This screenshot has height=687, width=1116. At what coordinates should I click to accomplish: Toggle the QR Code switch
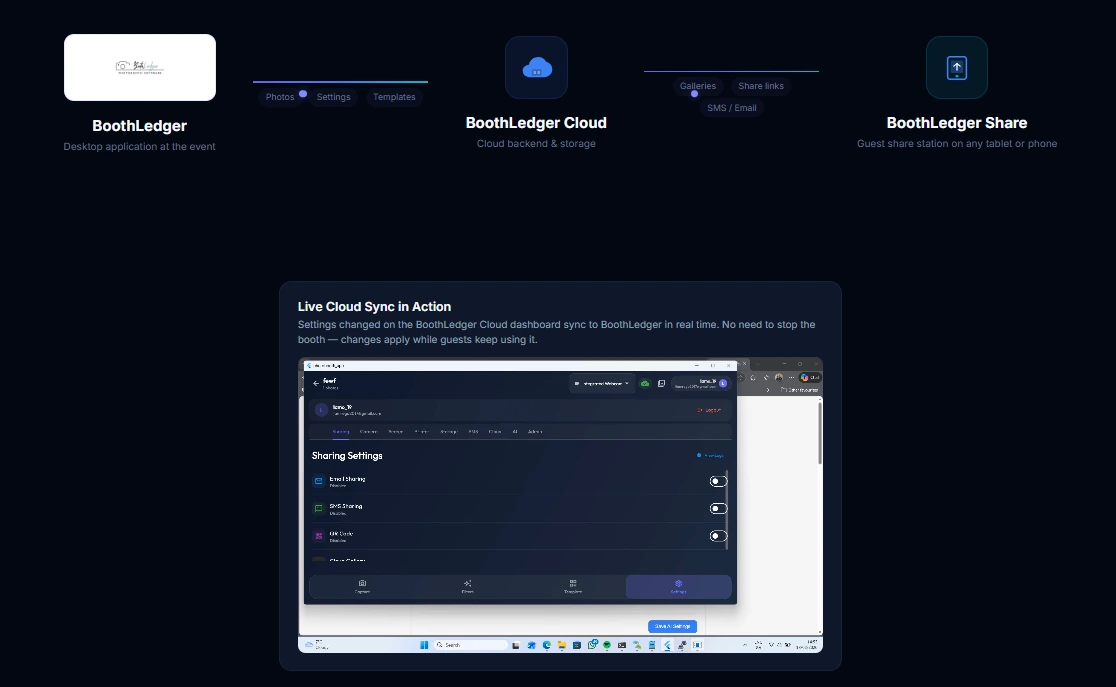[717, 536]
